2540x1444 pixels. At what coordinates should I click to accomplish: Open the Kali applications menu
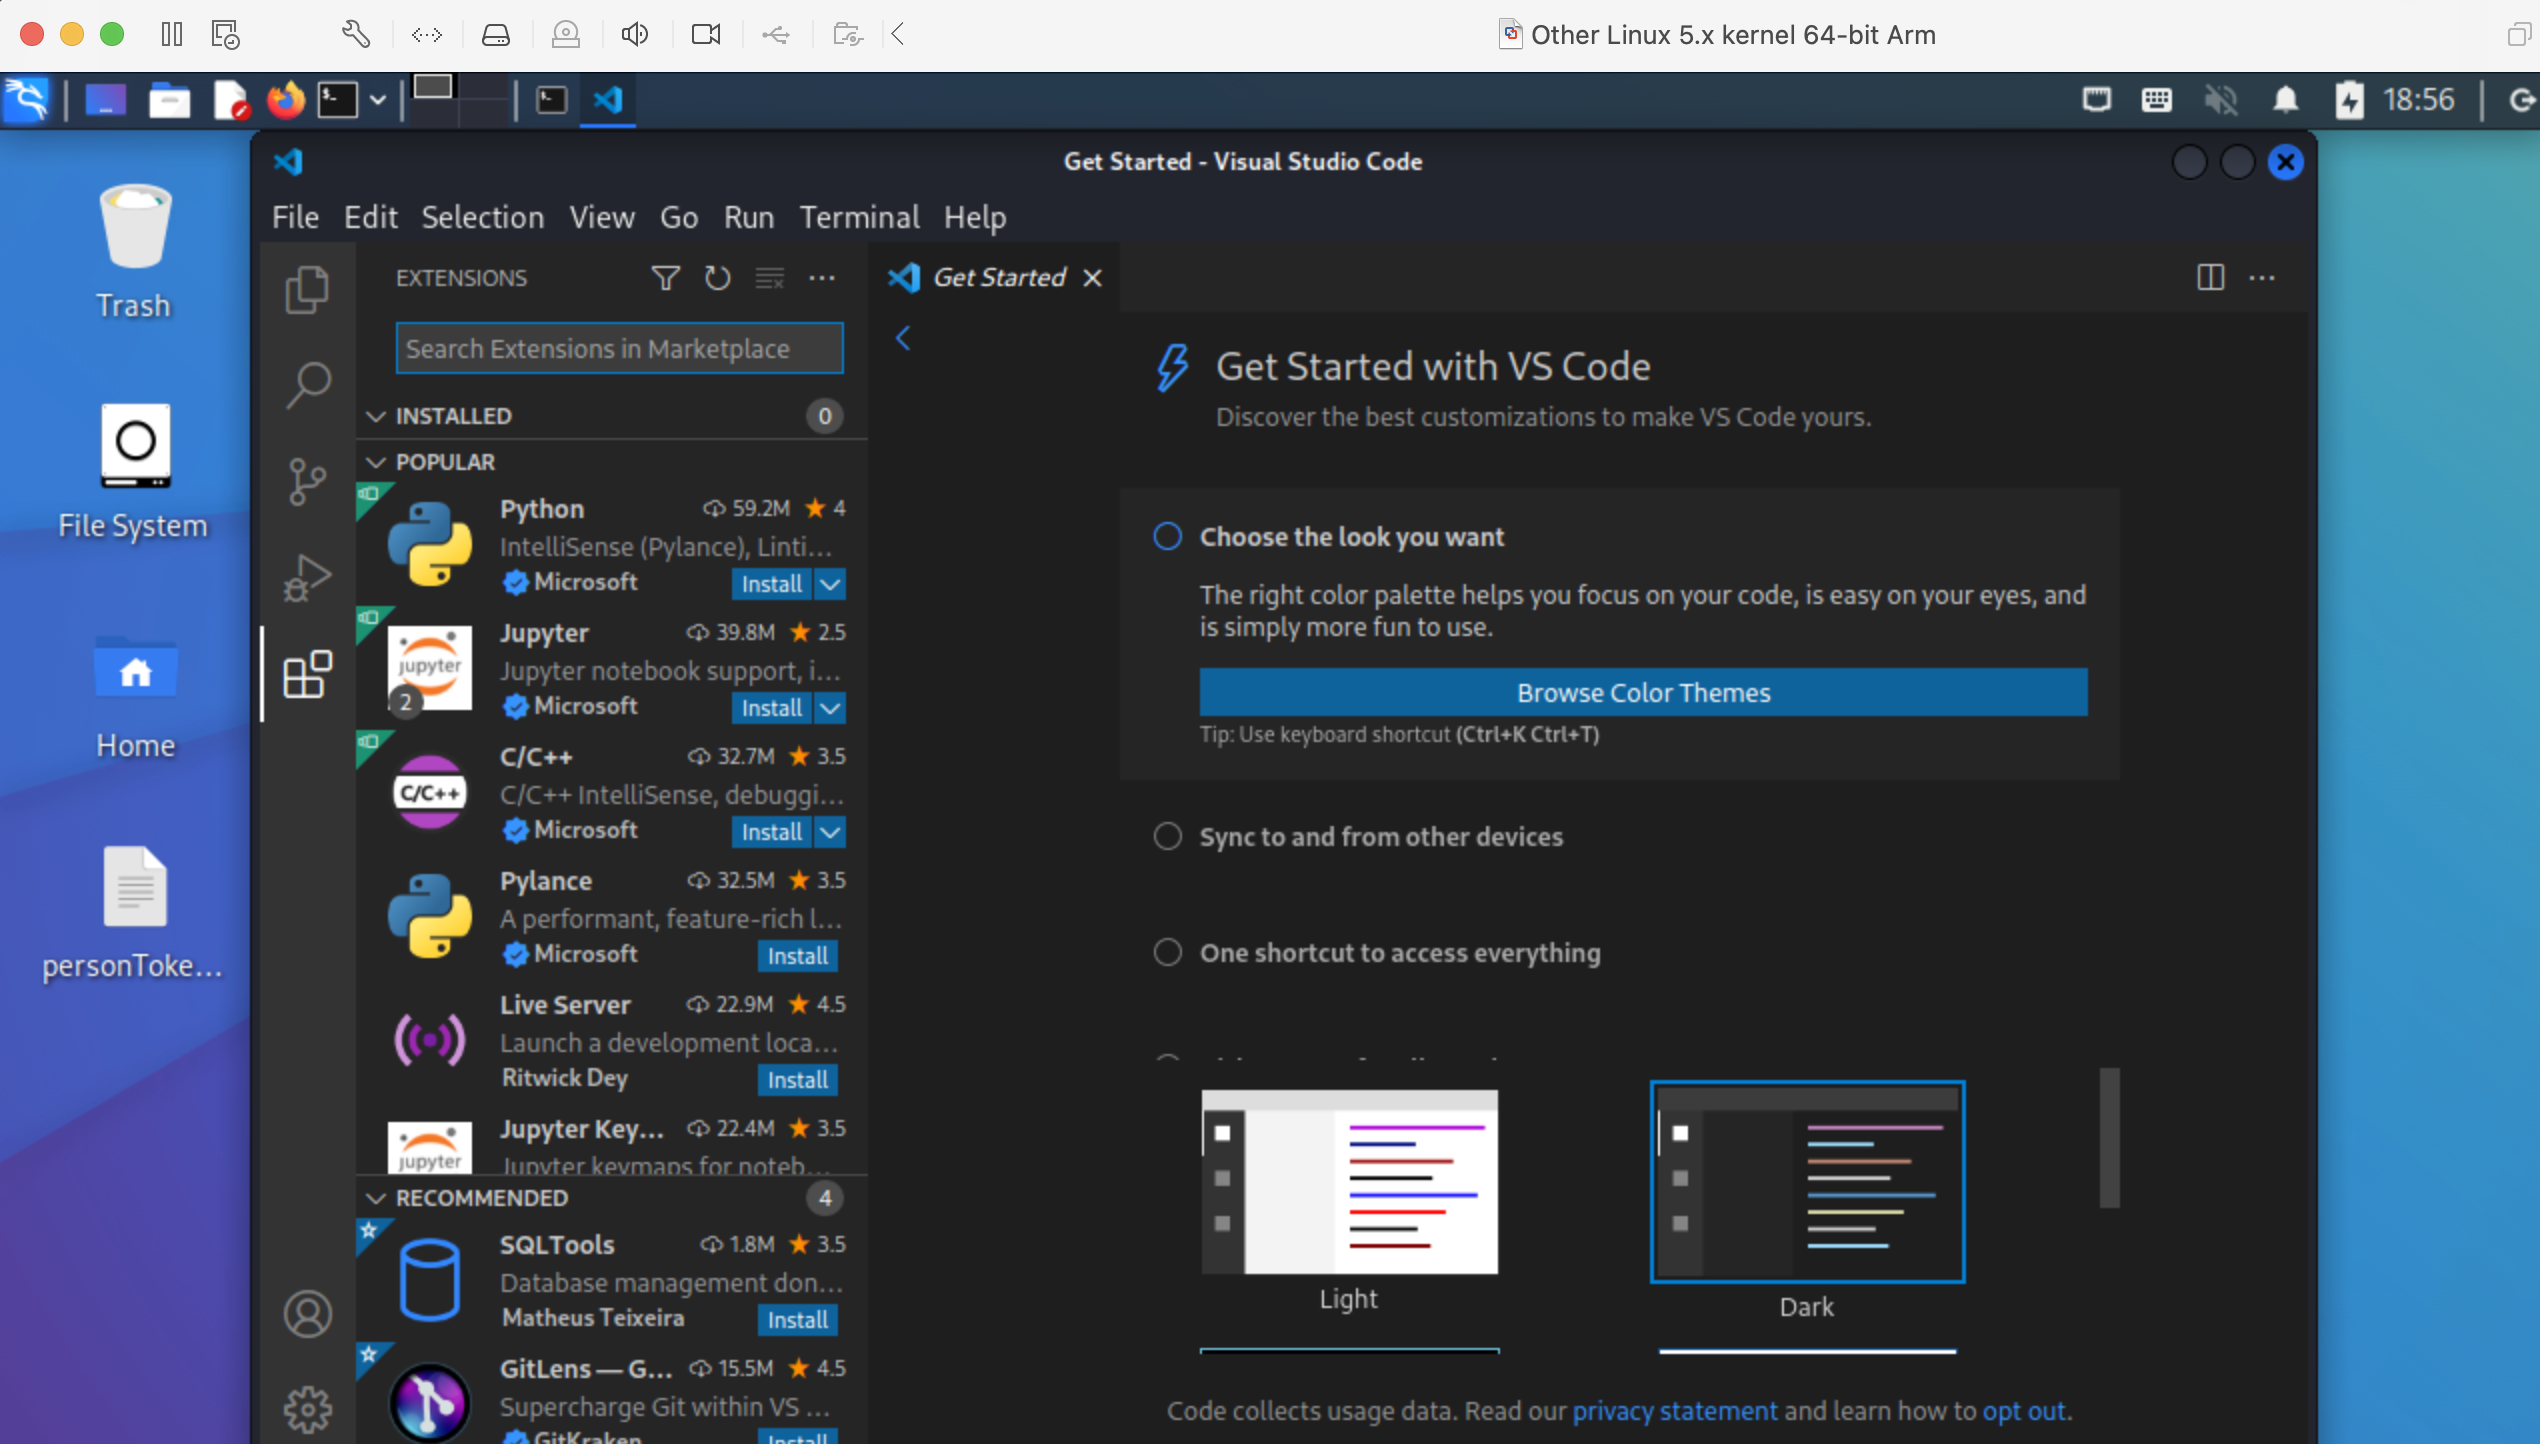27,100
